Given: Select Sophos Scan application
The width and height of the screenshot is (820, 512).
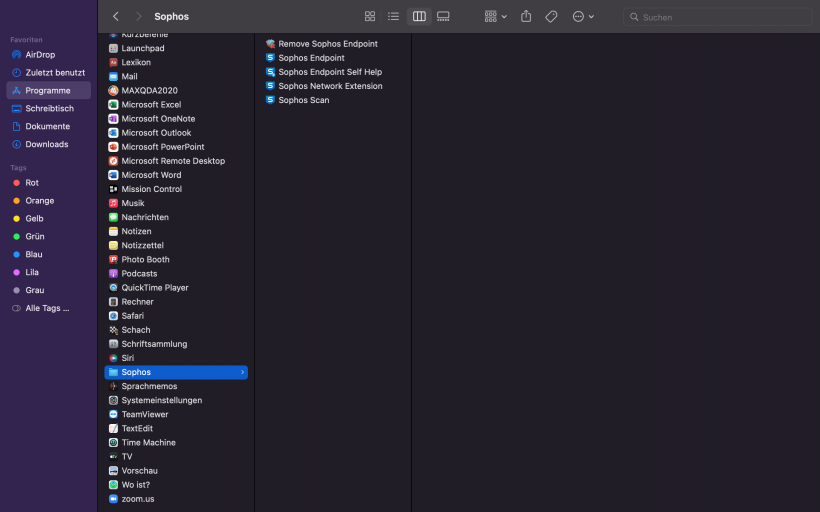Looking at the screenshot, I should coord(303,100).
